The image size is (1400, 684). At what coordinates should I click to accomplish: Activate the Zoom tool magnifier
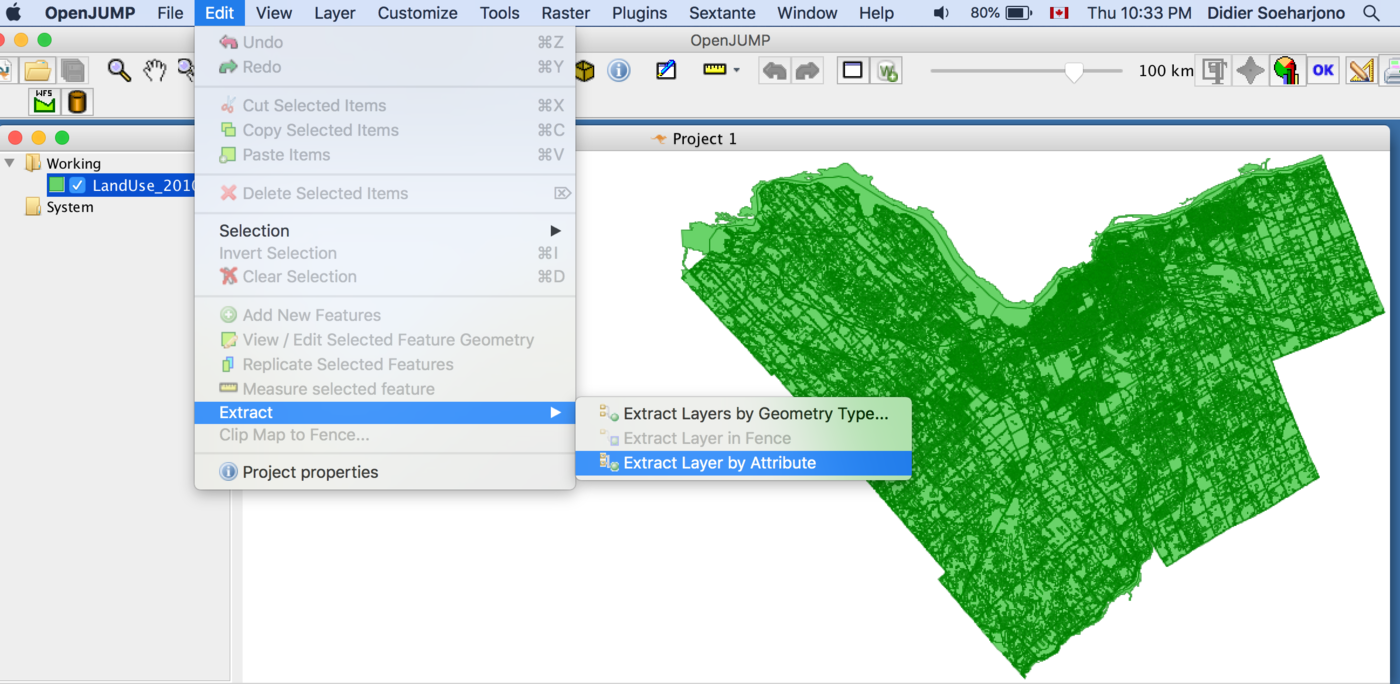tap(119, 70)
